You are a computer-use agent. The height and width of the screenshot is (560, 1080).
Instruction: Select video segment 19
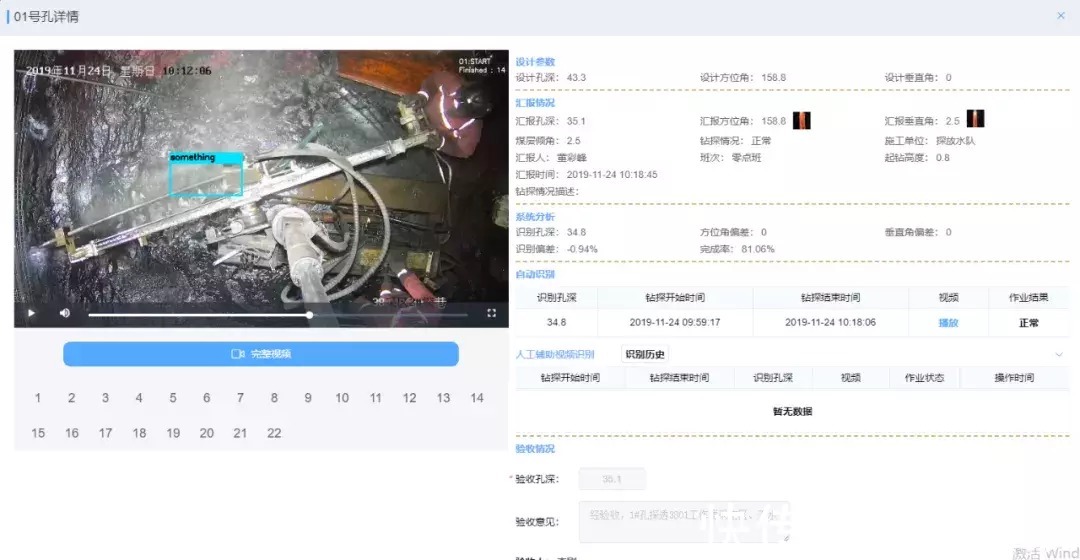pyautogui.click(x=173, y=433)
